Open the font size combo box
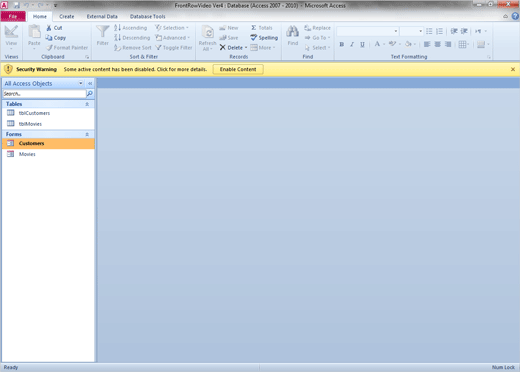The width and height of the screenshot is (520, 372). [x=412, y=31]
